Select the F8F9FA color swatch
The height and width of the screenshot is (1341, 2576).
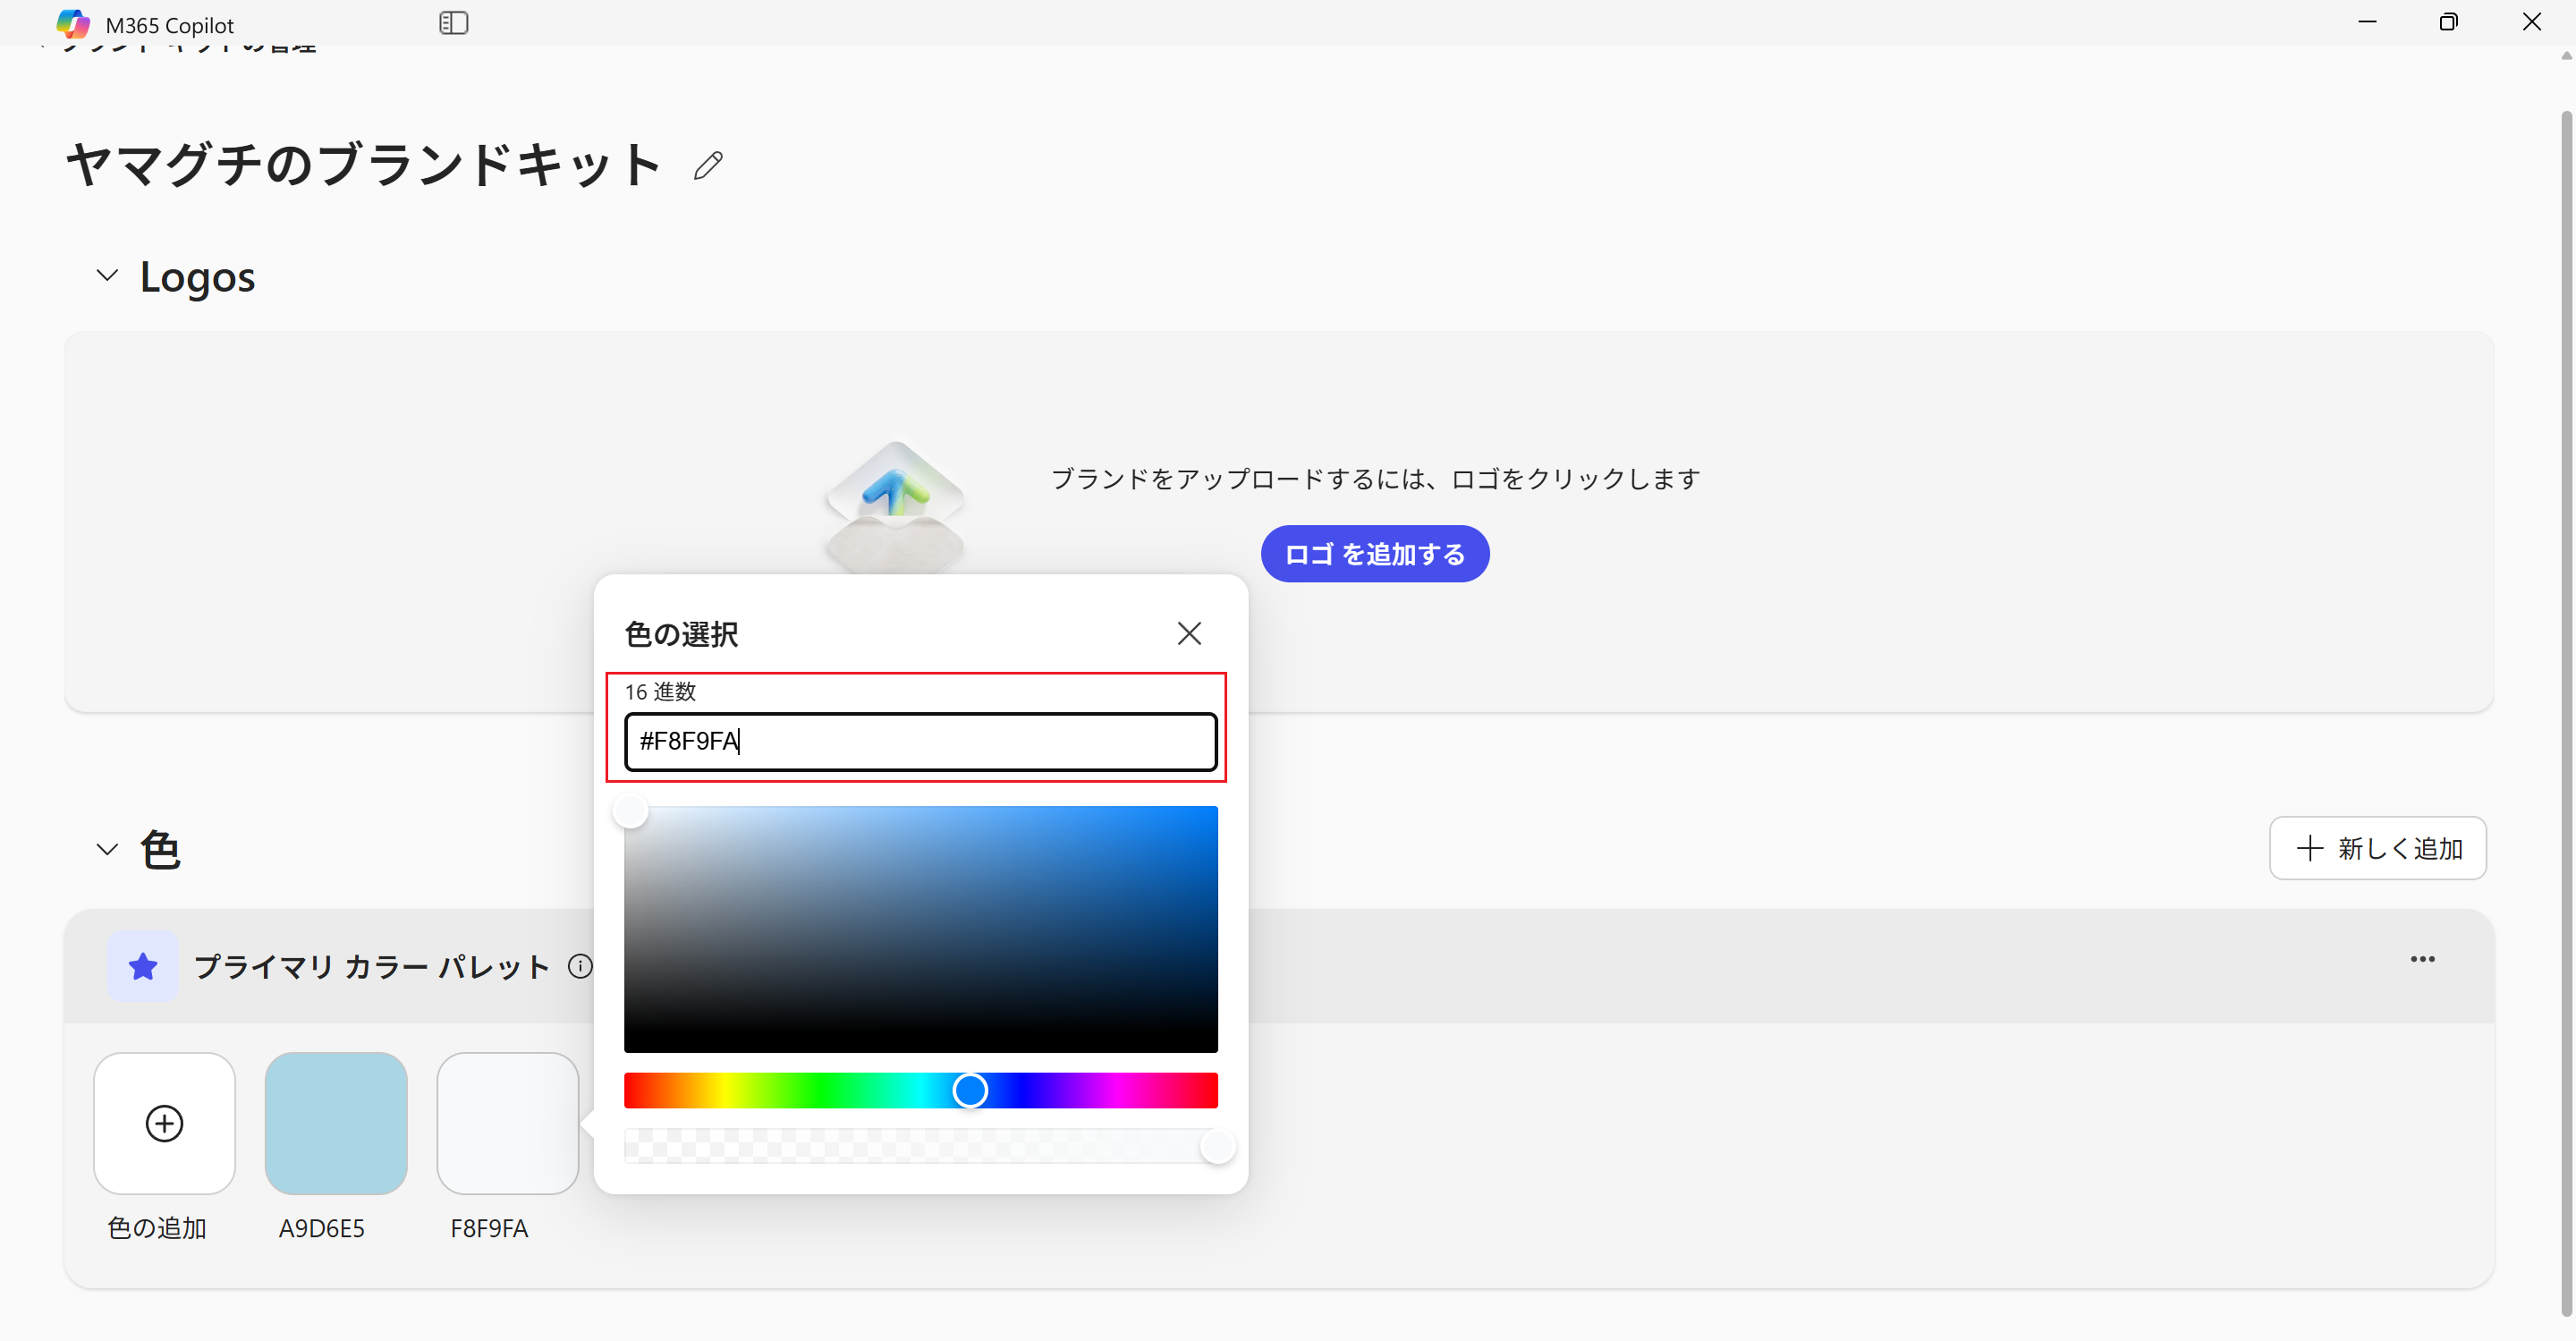tap(507, 1123)
